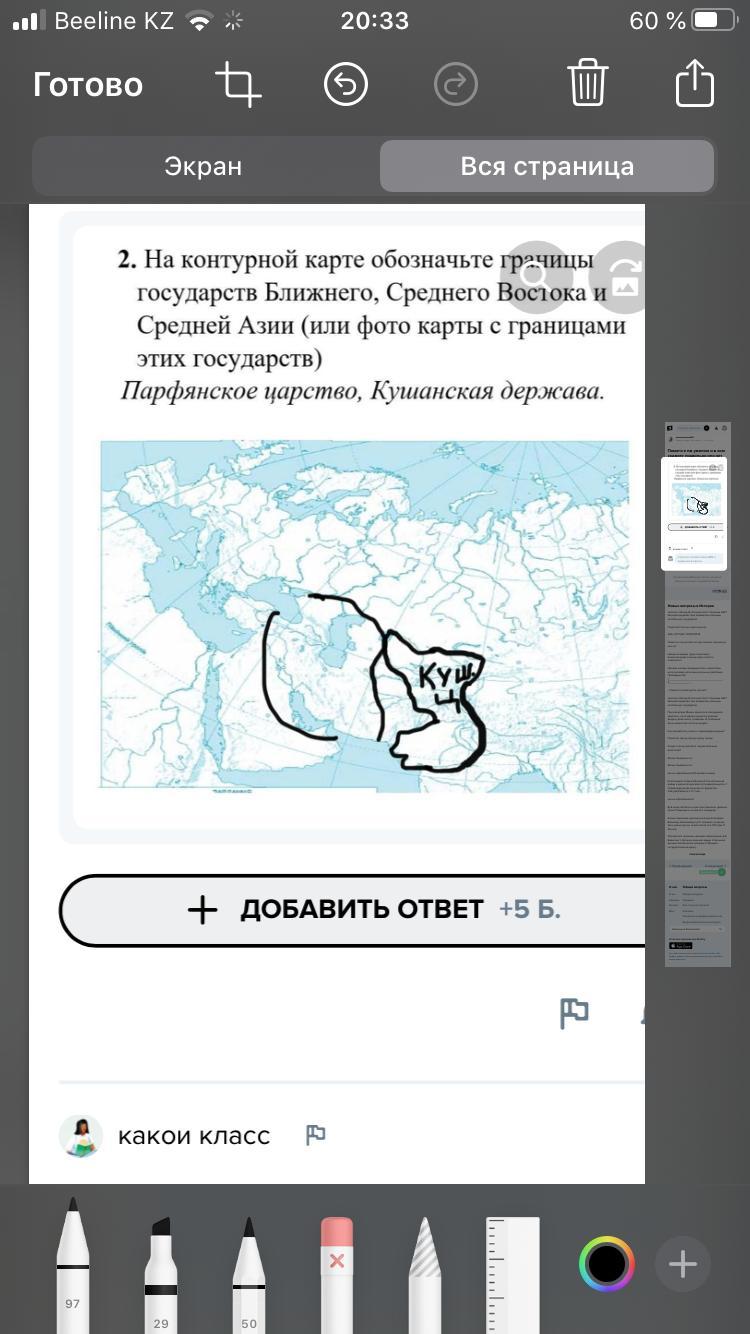Select the ruler tool
Viewport: 750px width, 1334px height.
pyautogui.click(x=513, y=1274)
